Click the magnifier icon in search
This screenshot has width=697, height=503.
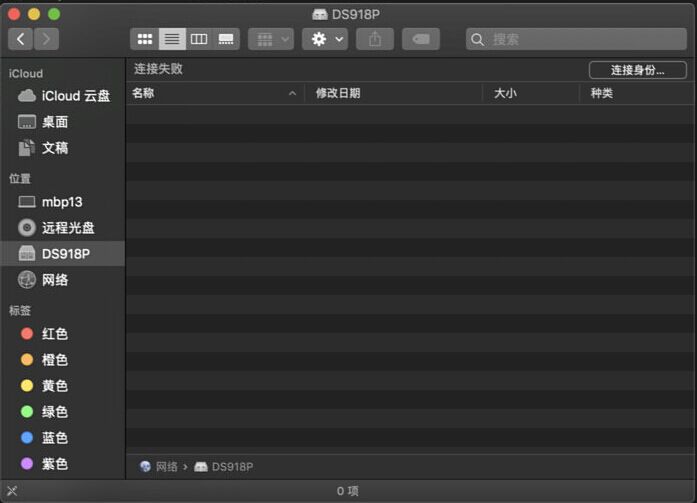[x=477, y=40]
